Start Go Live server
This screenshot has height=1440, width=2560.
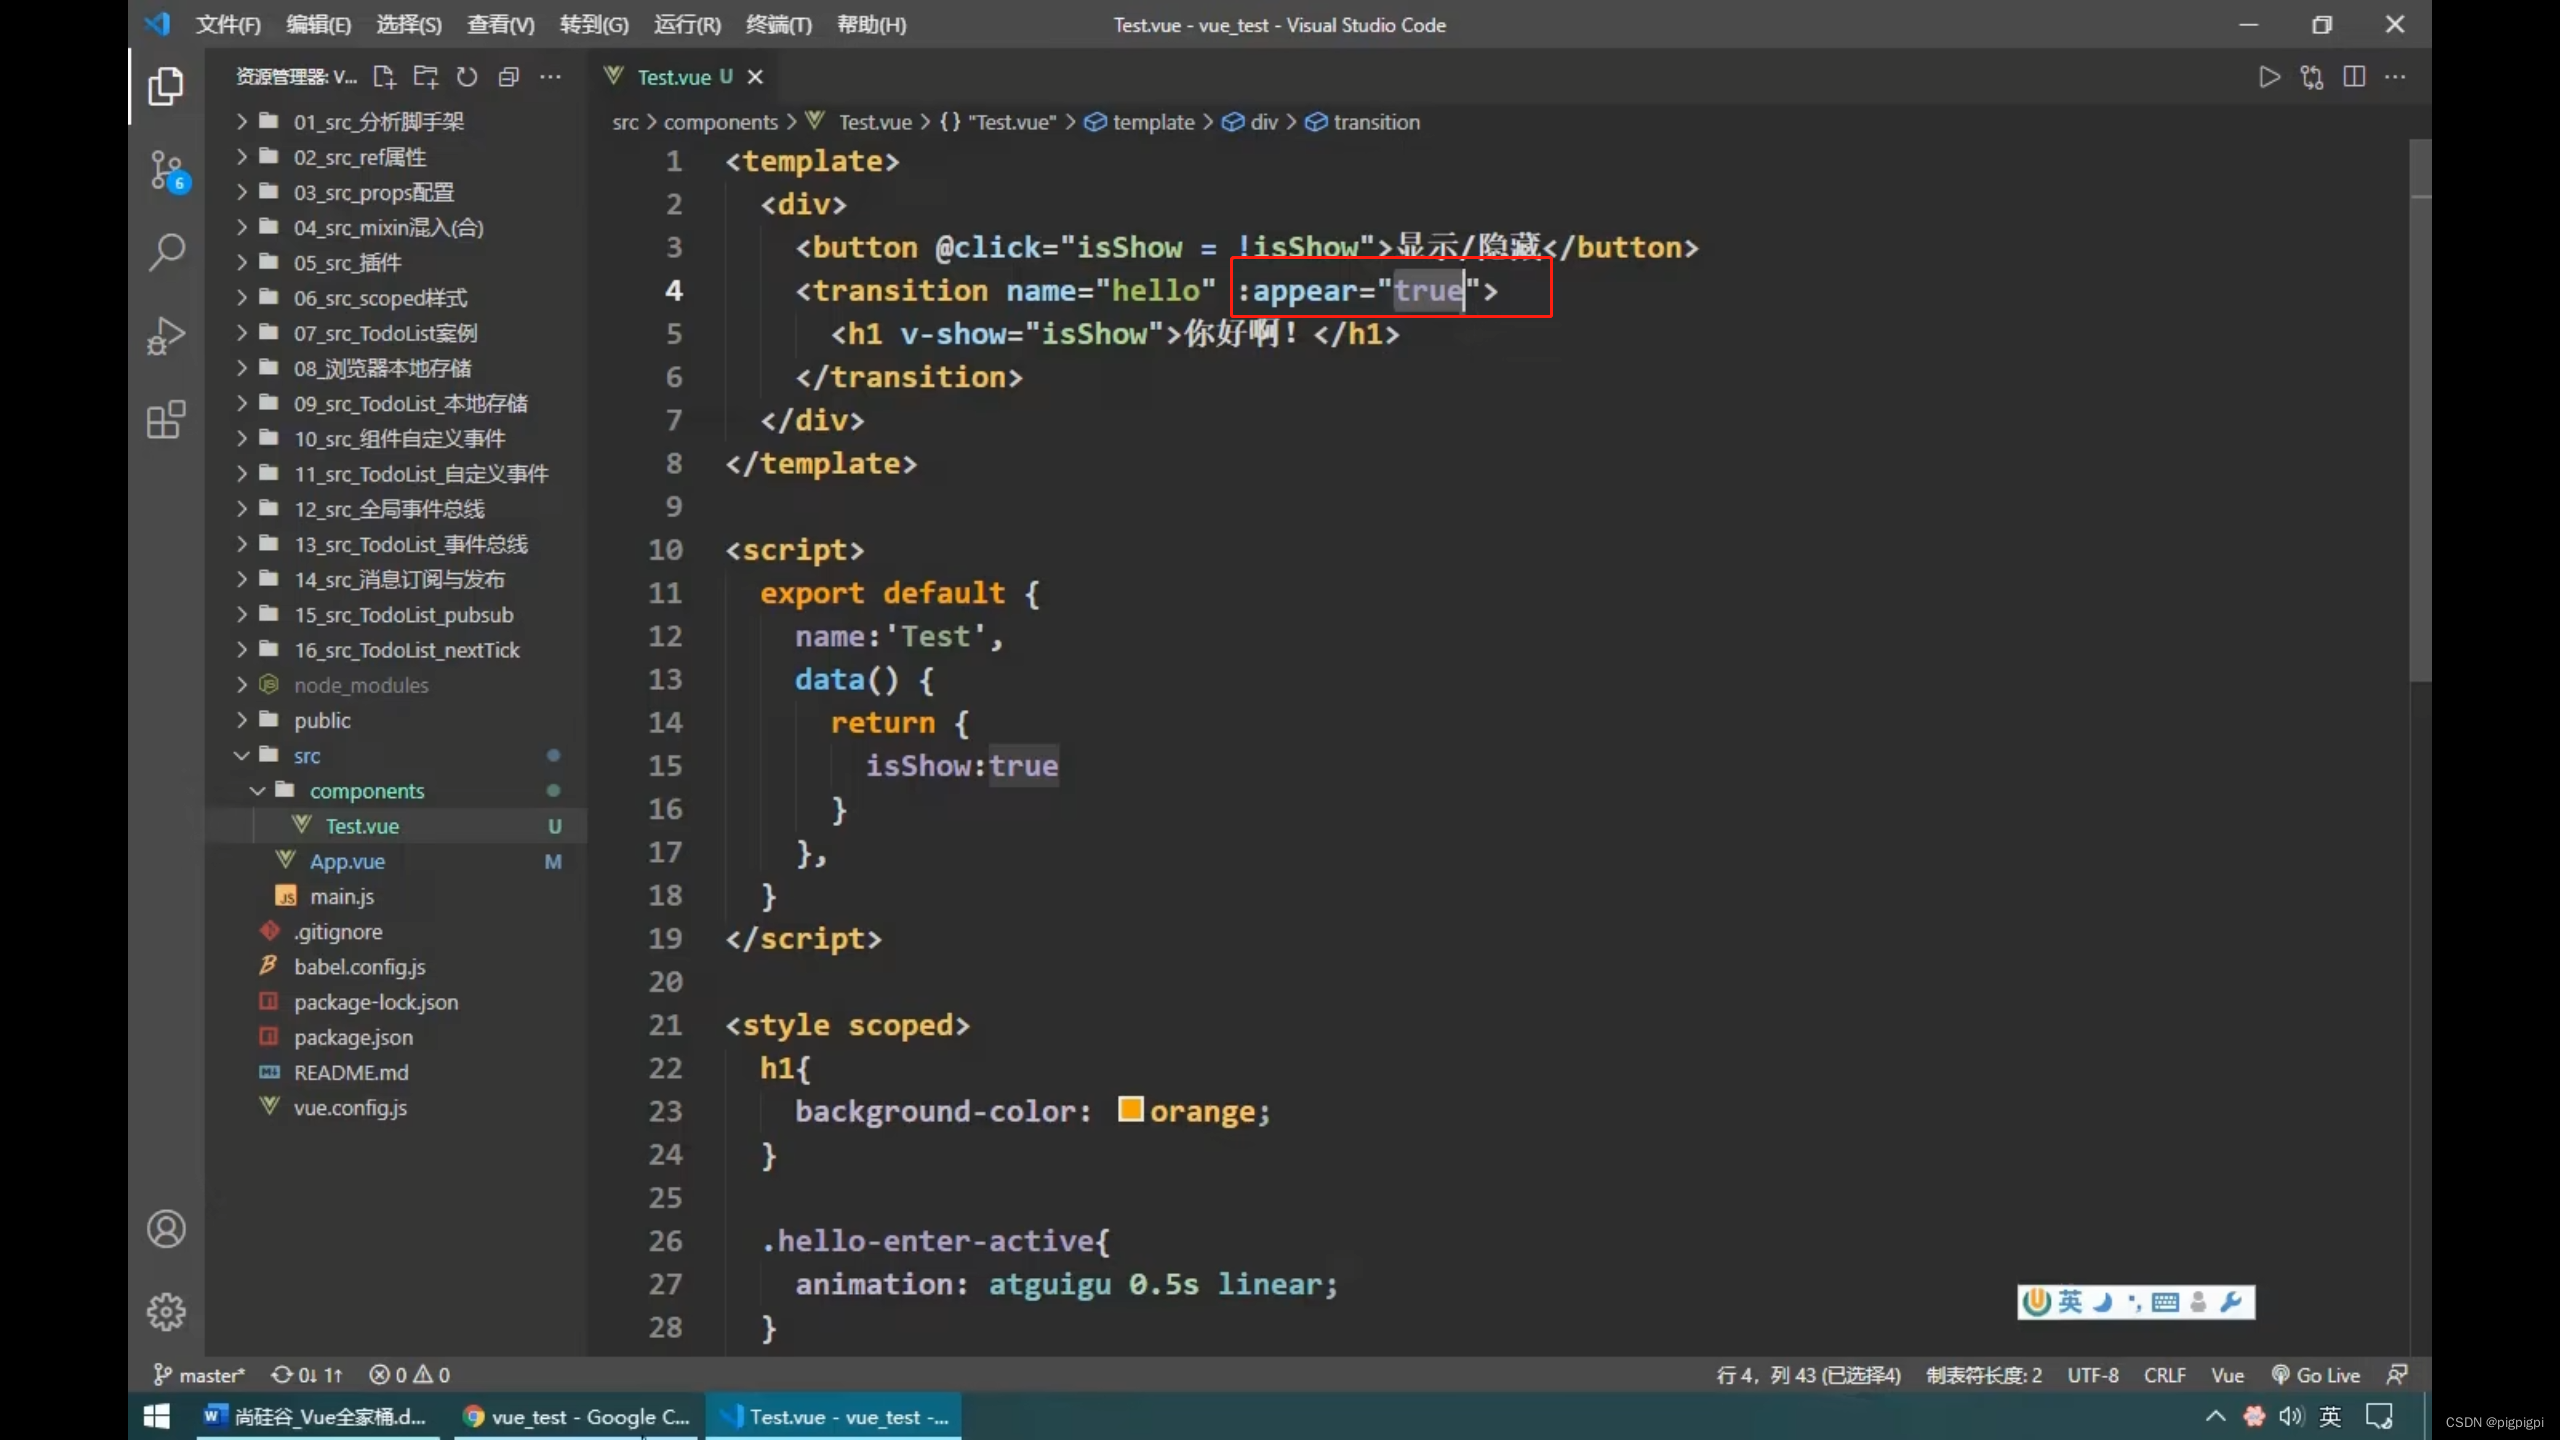point(2315,1375)
